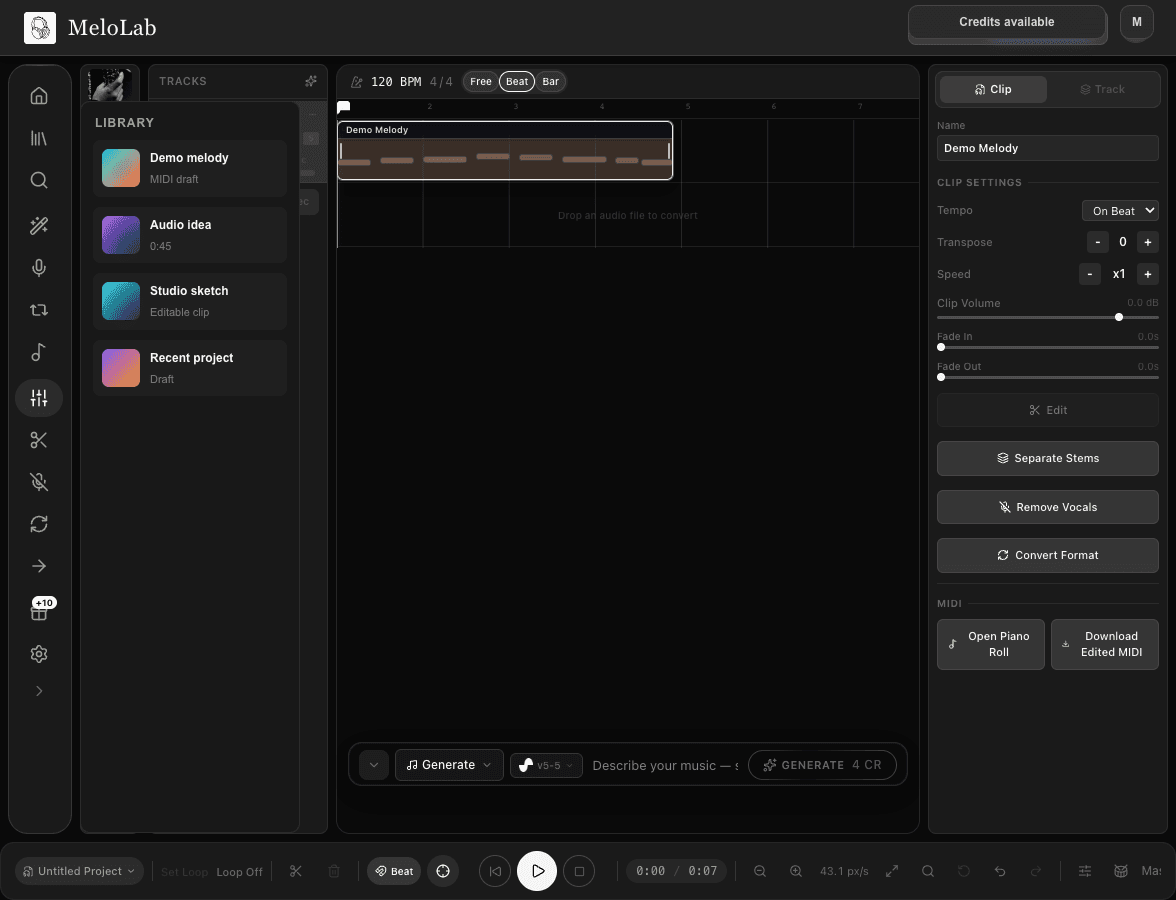This screenshot has width=1176, height=900.
Task: Select the Beat snap mode pill
Action: tap(517, 82)
